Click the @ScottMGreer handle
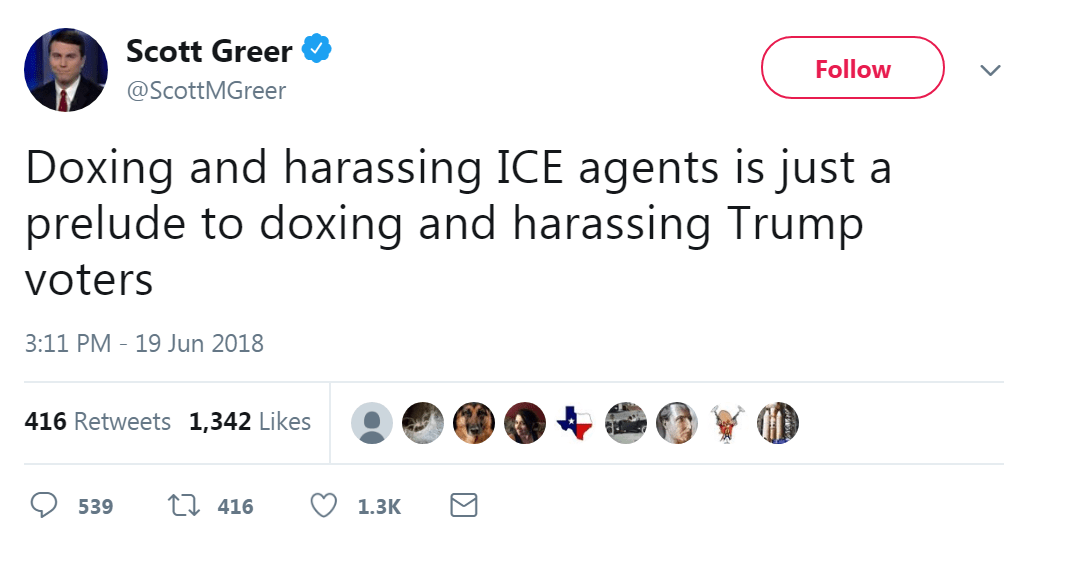1067x562 pixels. tap(206, 91)
